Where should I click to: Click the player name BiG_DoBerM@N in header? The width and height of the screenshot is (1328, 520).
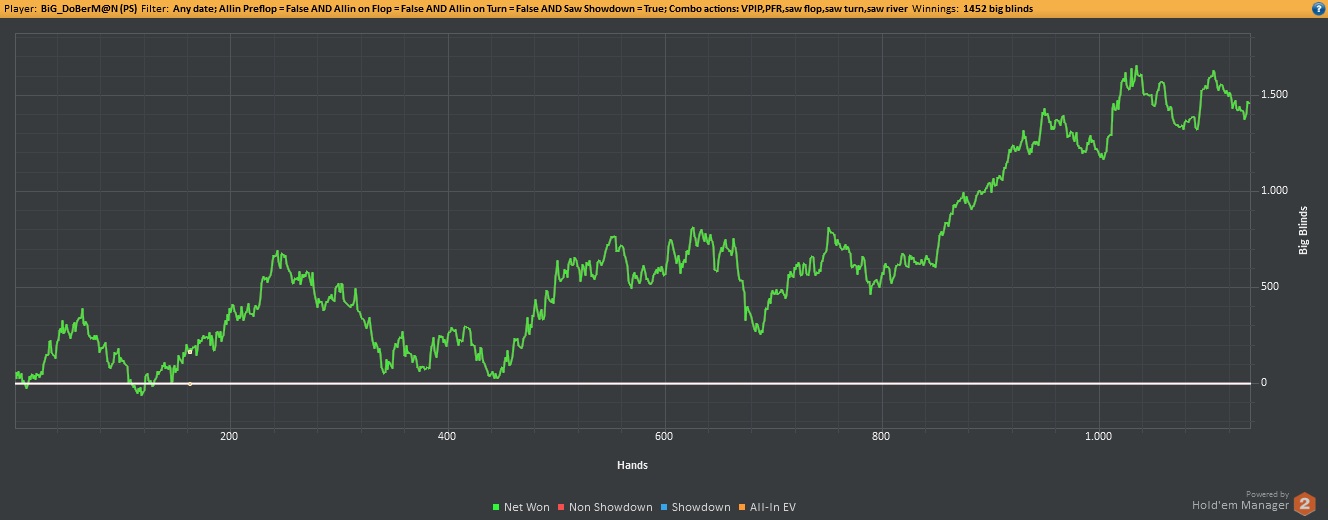[x=79, y=8]
